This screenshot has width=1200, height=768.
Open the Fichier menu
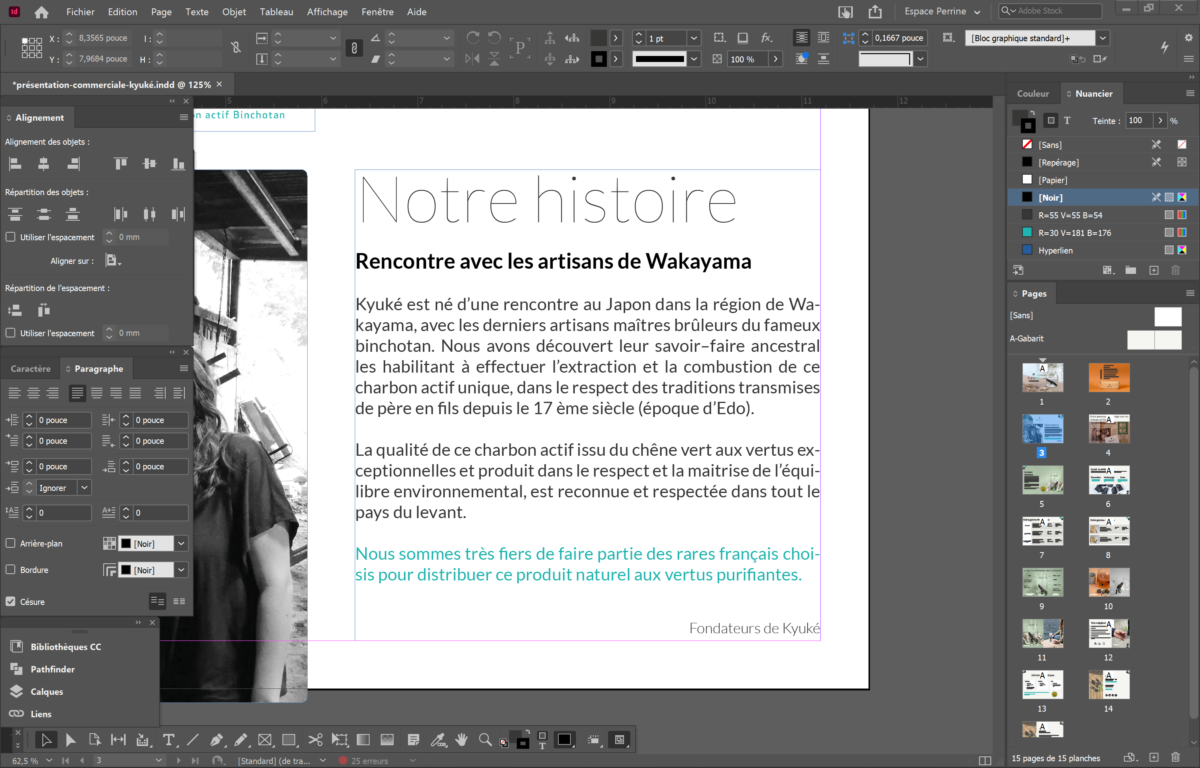pos(80,12)
